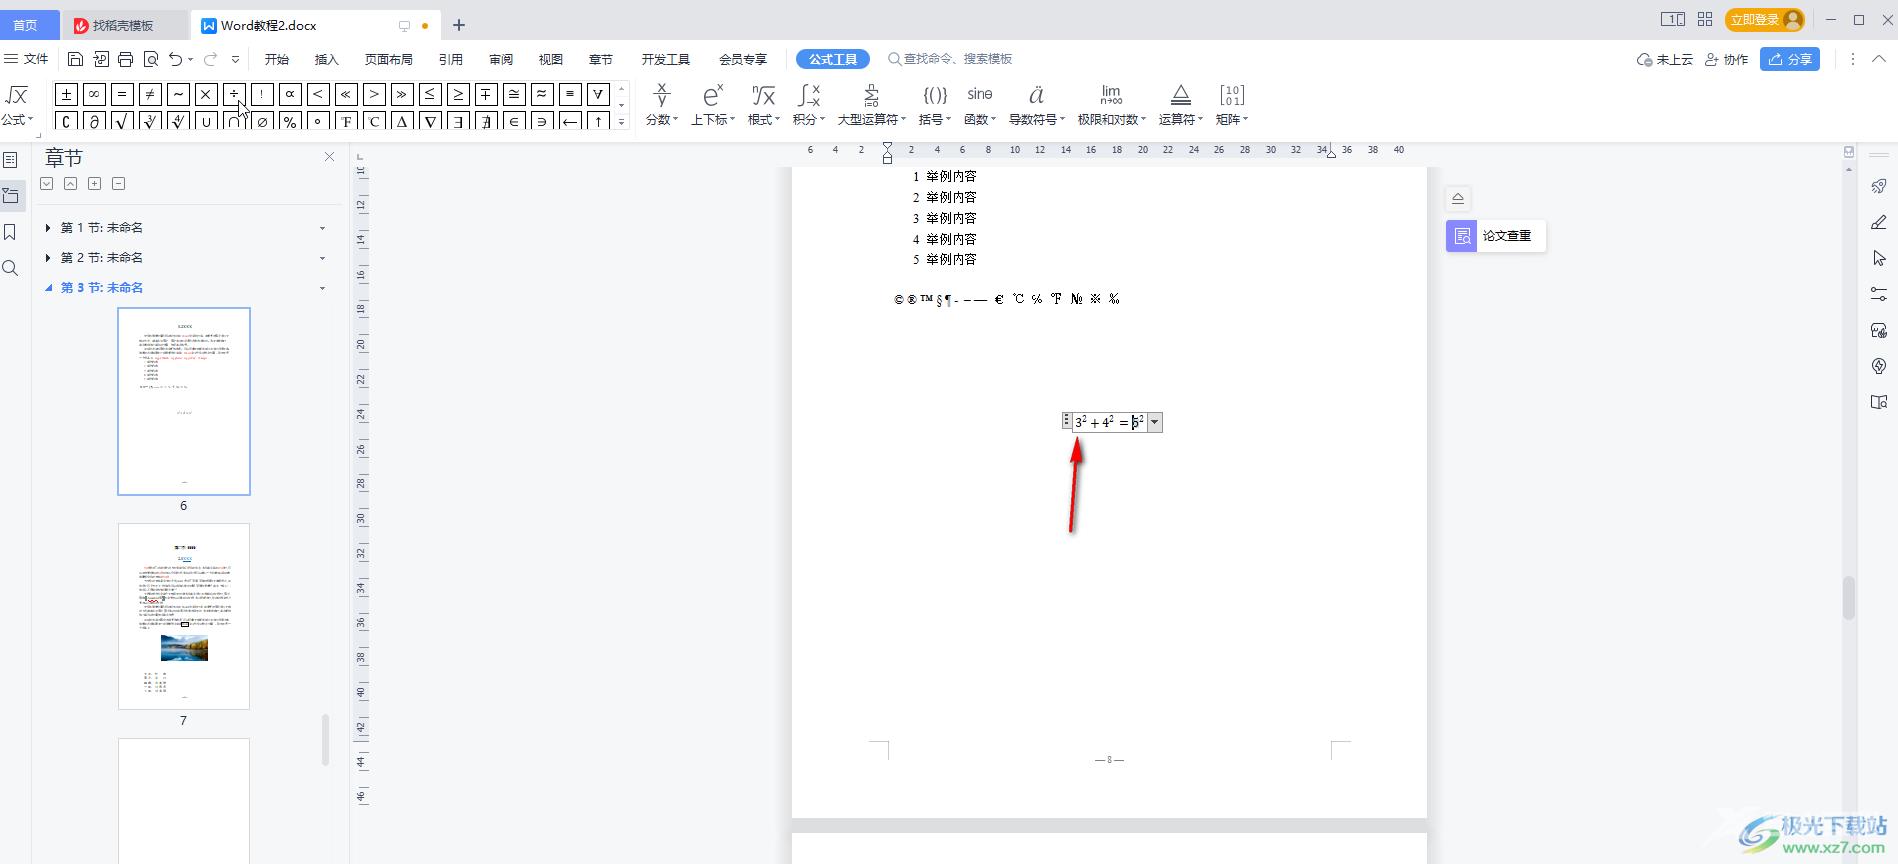Open the 引用 ribbon tab
The height and width of the screenshot is (864, 1898).
point(451,59)
